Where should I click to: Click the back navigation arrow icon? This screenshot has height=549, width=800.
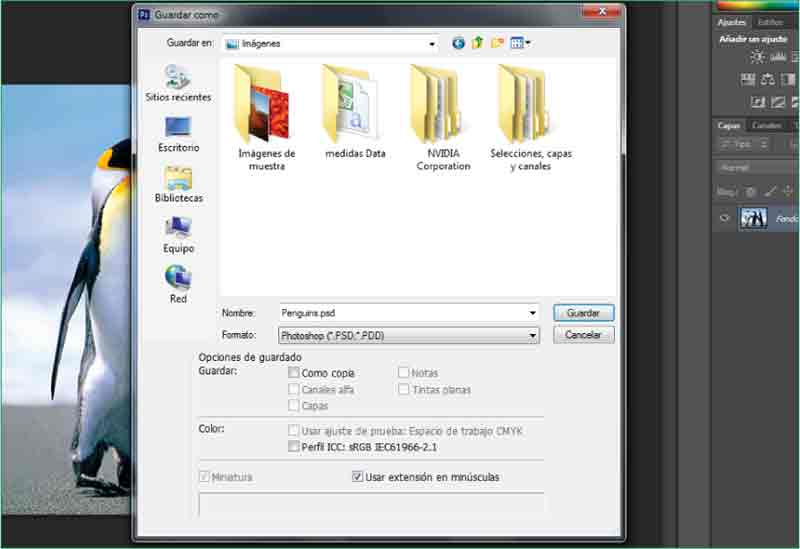pos(459,43)
